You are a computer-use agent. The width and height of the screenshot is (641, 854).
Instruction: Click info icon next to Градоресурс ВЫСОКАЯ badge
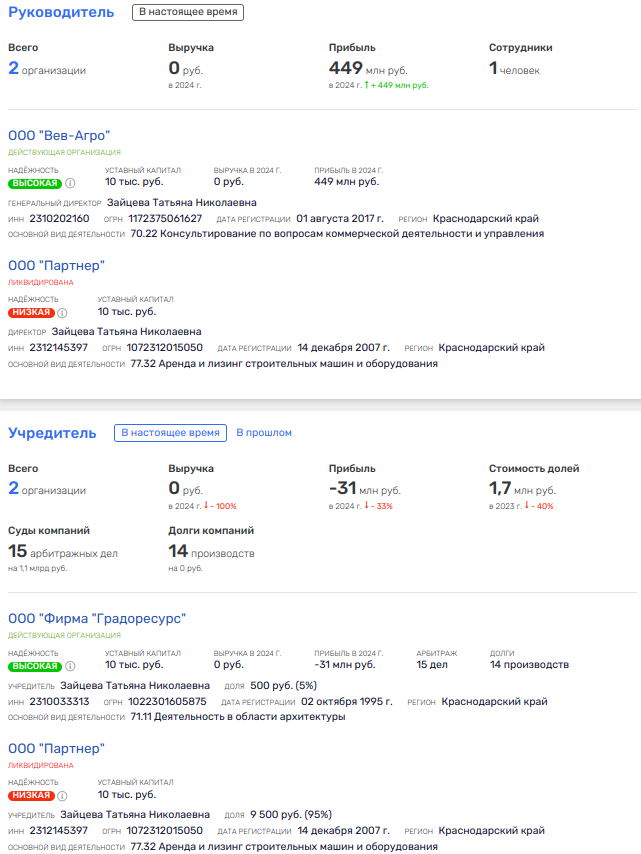(x=70, y=666)
